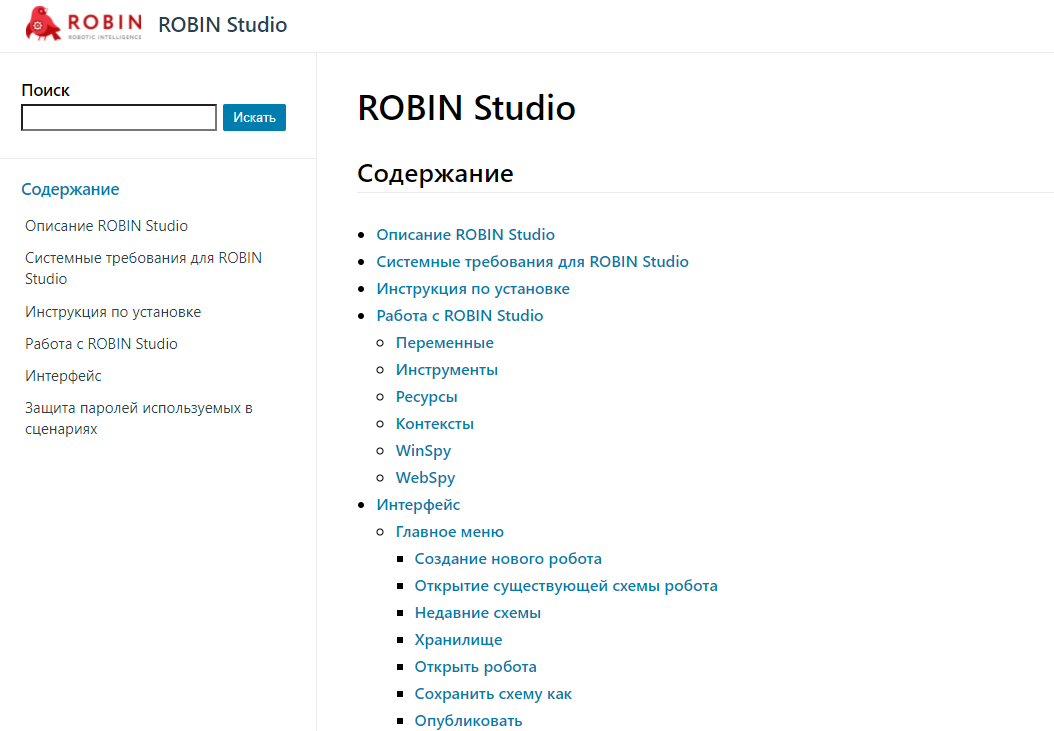Open the sidebar Интерфейс item

63,376
